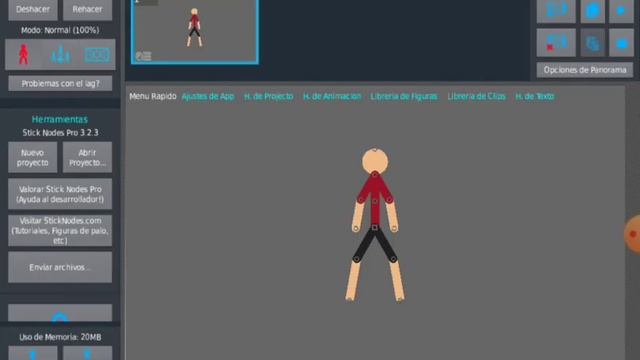
Task: Select the square hip node on stick figure
Action: tap(375, 228)
